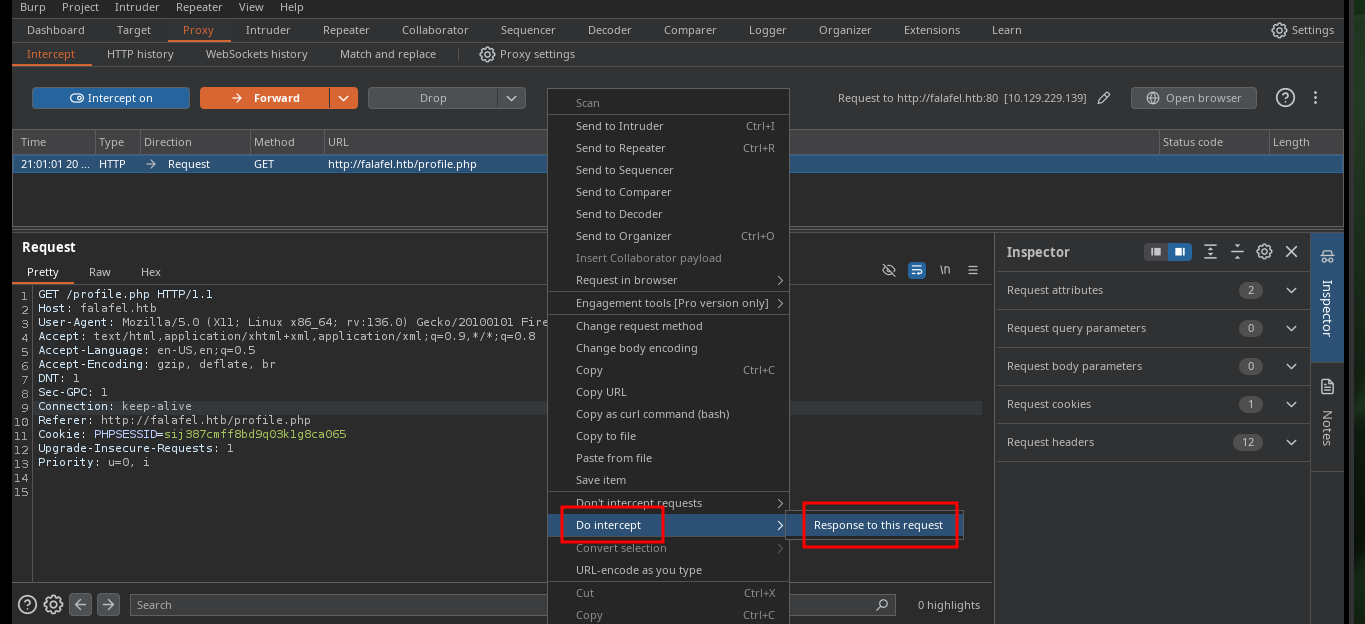This screenshot has height=624, width=1365.
Task: Switch to the HTTP history tab
Action: pos(140,54)
